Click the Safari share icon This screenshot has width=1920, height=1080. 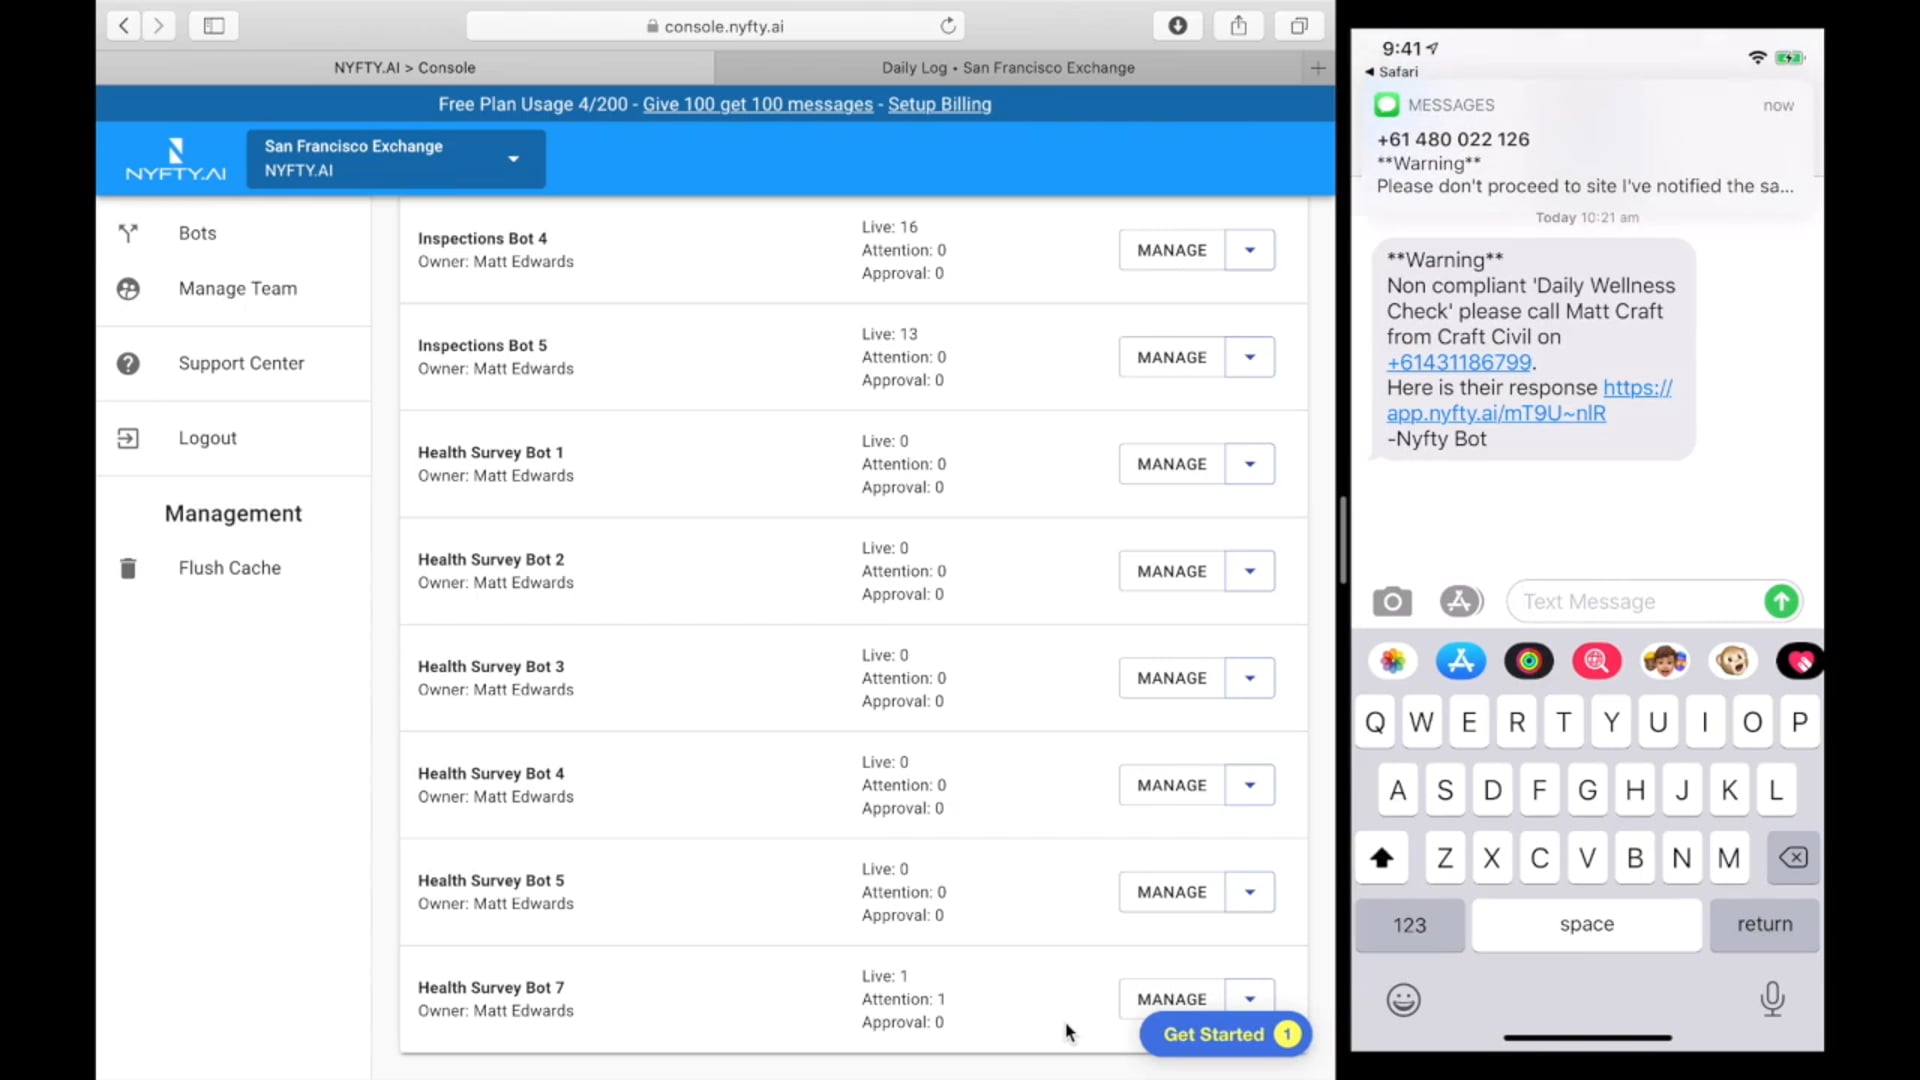[1239, 26]
